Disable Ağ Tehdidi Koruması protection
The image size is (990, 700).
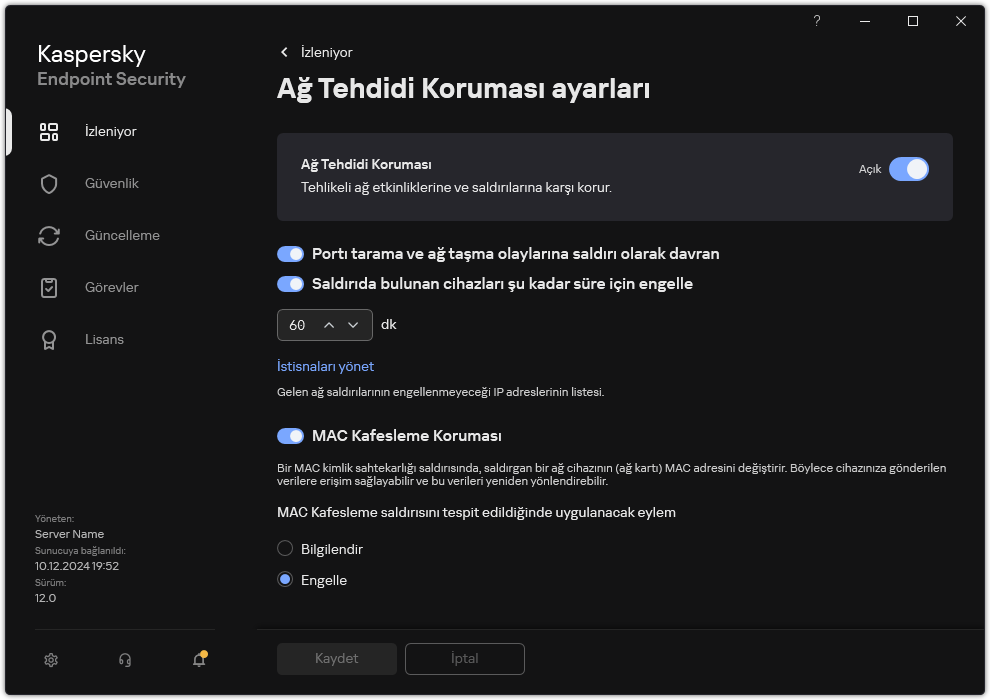[909, 169]
